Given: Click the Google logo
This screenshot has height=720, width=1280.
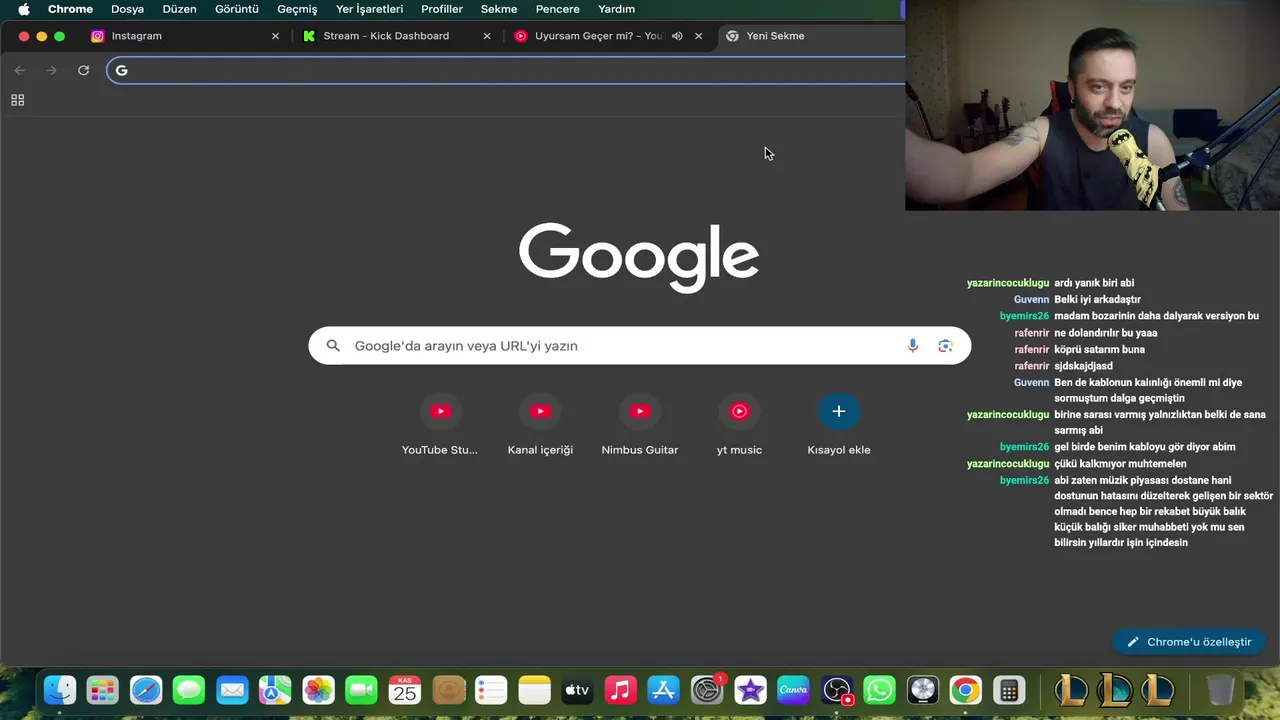Looking at the screenshot, I should coord(639,258).
